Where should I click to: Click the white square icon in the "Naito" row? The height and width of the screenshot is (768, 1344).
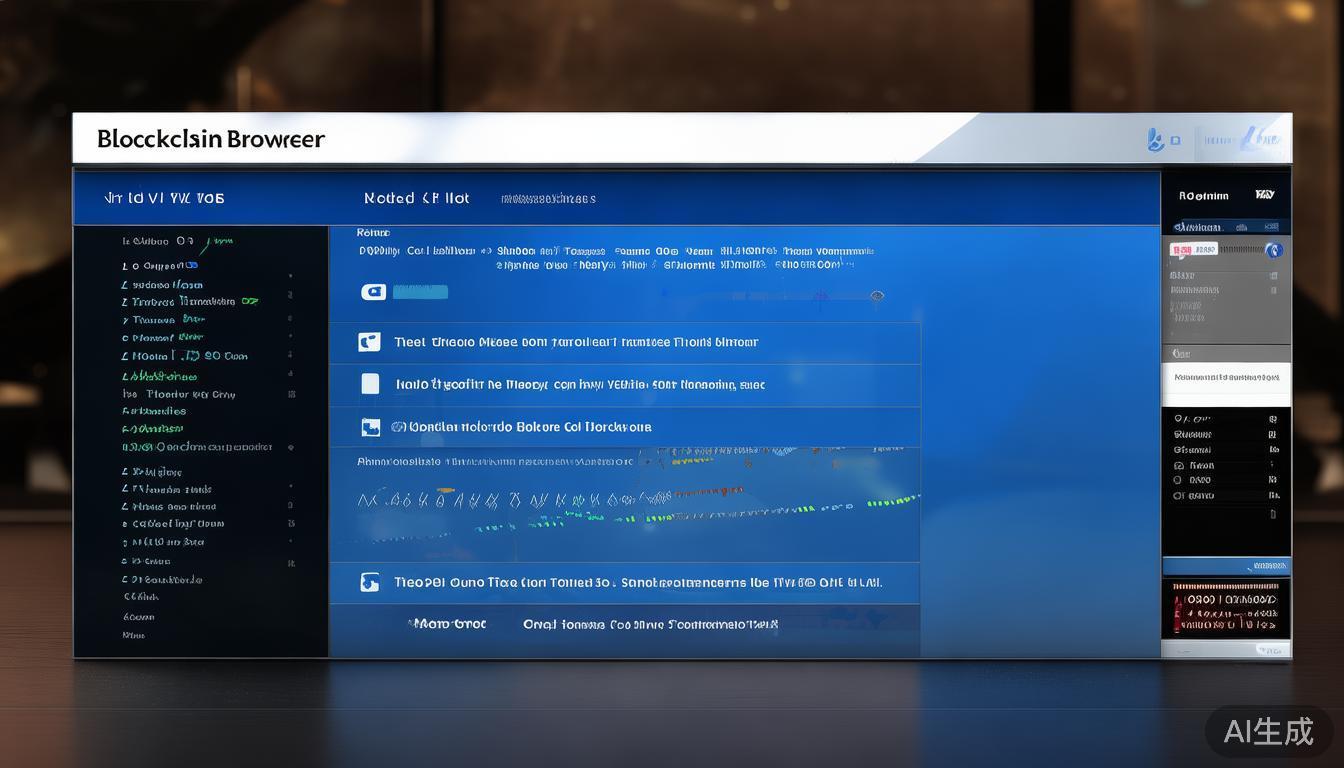(x=370, y=384)
